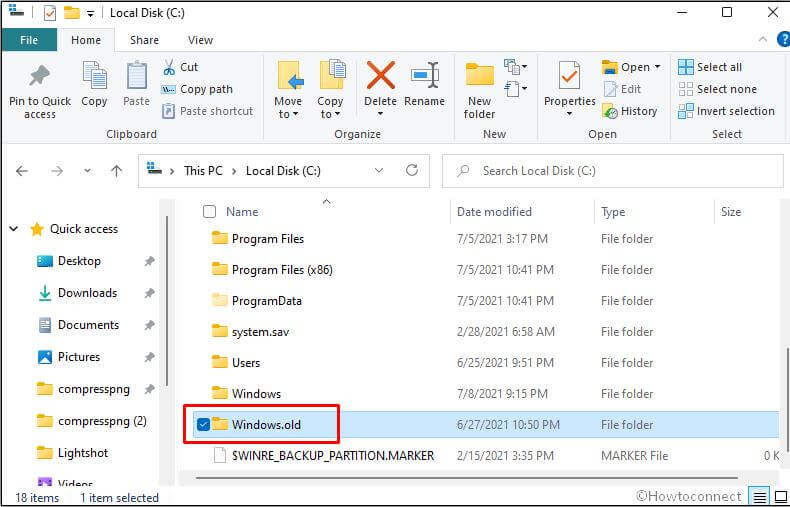Click the Cut scissors command

pos(180,67)
